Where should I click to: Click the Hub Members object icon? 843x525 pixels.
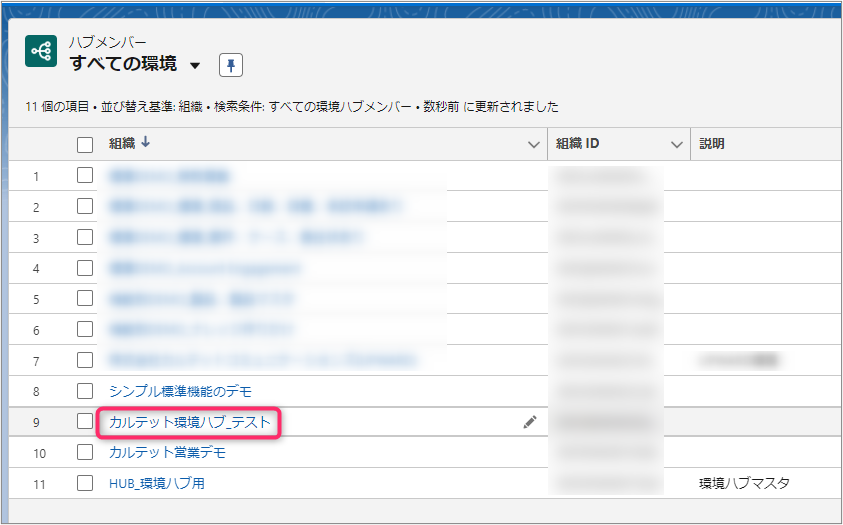click(x=41, y=52)
